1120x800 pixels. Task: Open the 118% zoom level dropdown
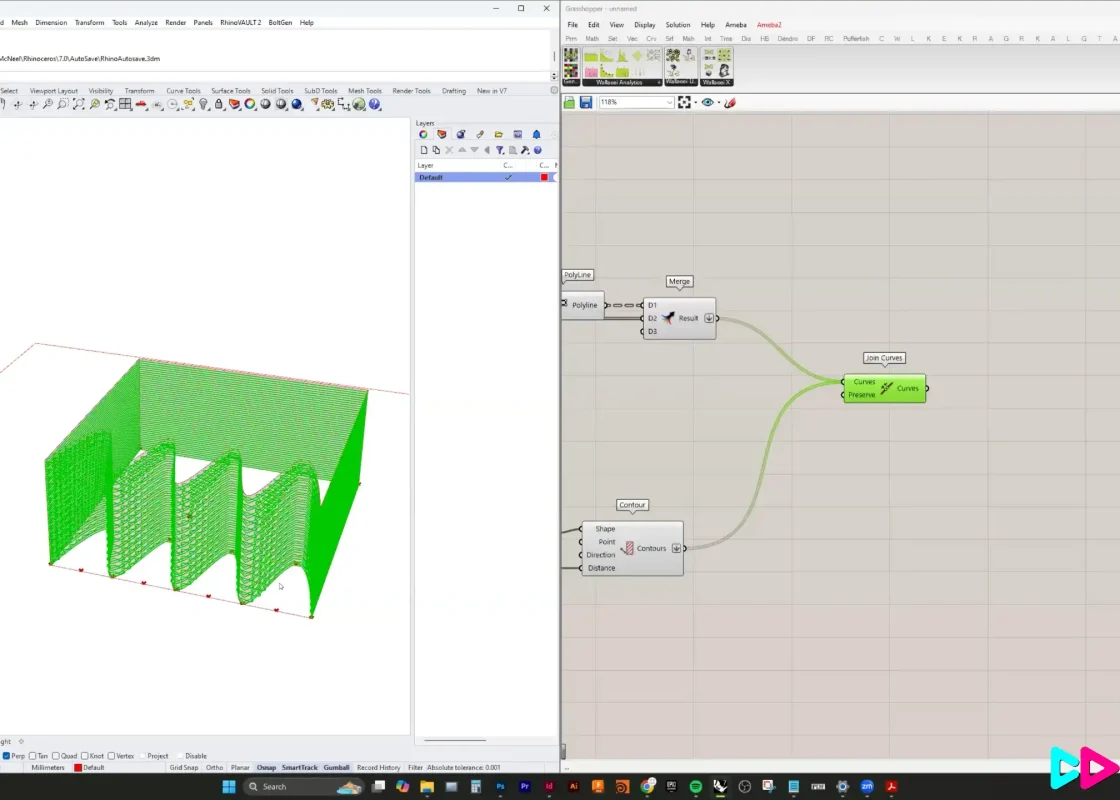point(669,102)
